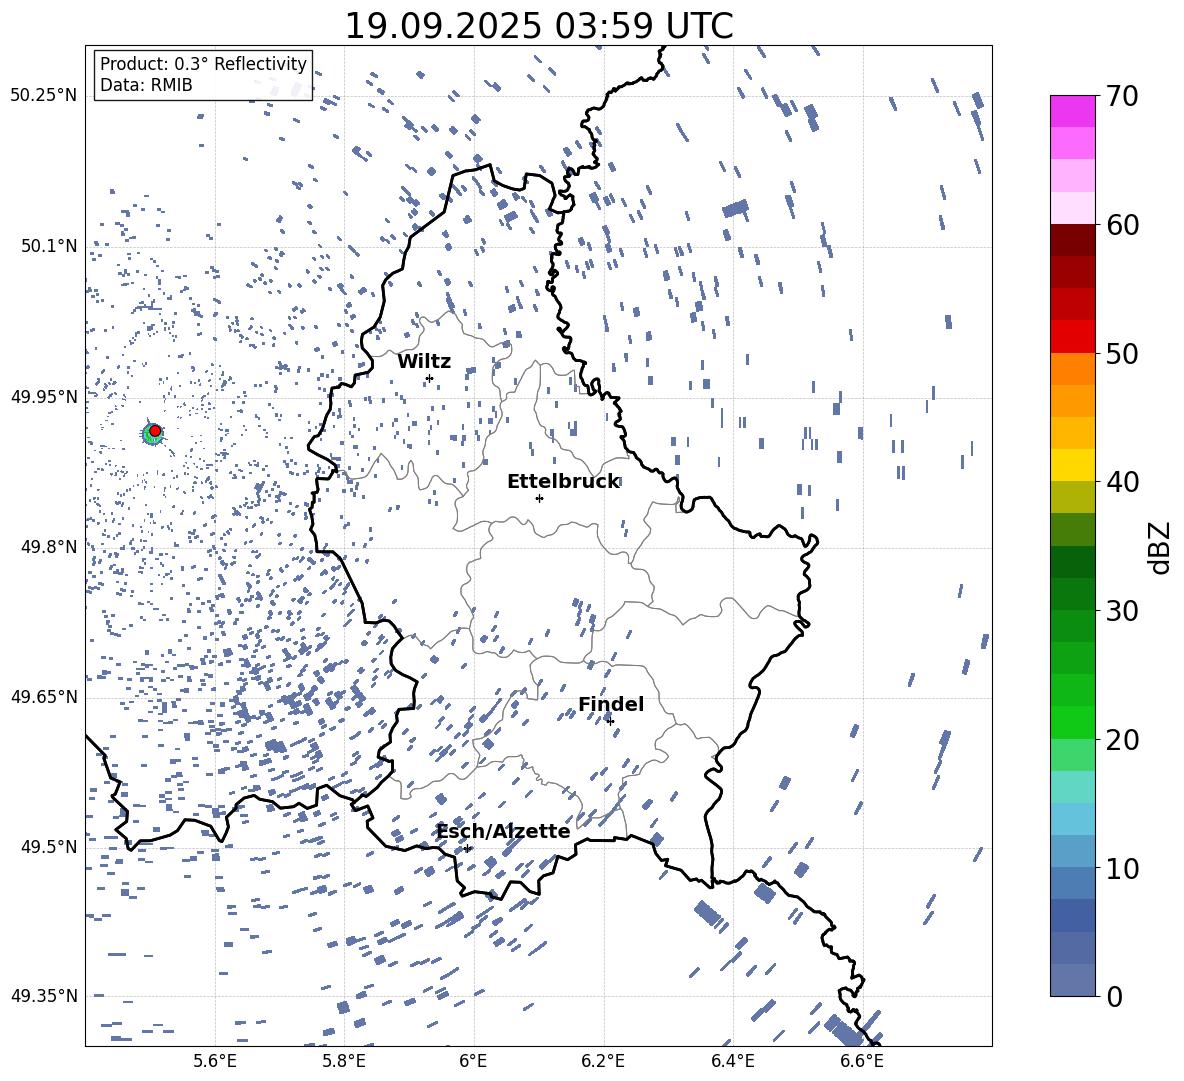
Task: Pick the light green swatch just below 20 dBZ
Action: [x=1073, y=755]
